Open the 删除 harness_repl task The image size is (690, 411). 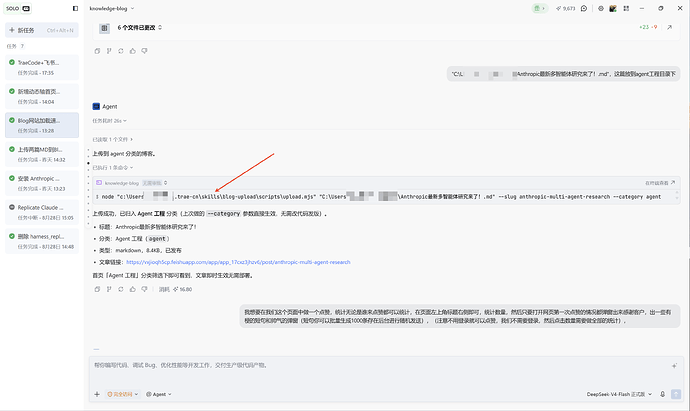point(42,241)
